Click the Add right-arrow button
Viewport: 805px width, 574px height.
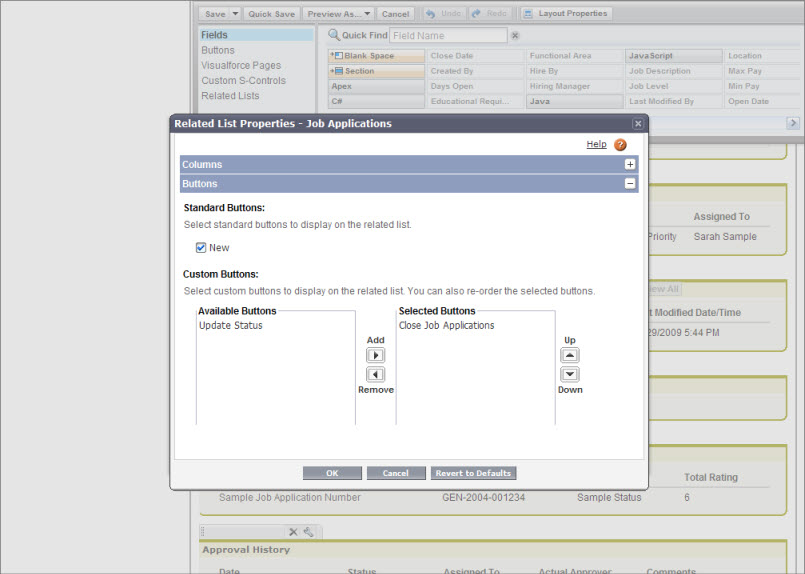pos(375,355)
